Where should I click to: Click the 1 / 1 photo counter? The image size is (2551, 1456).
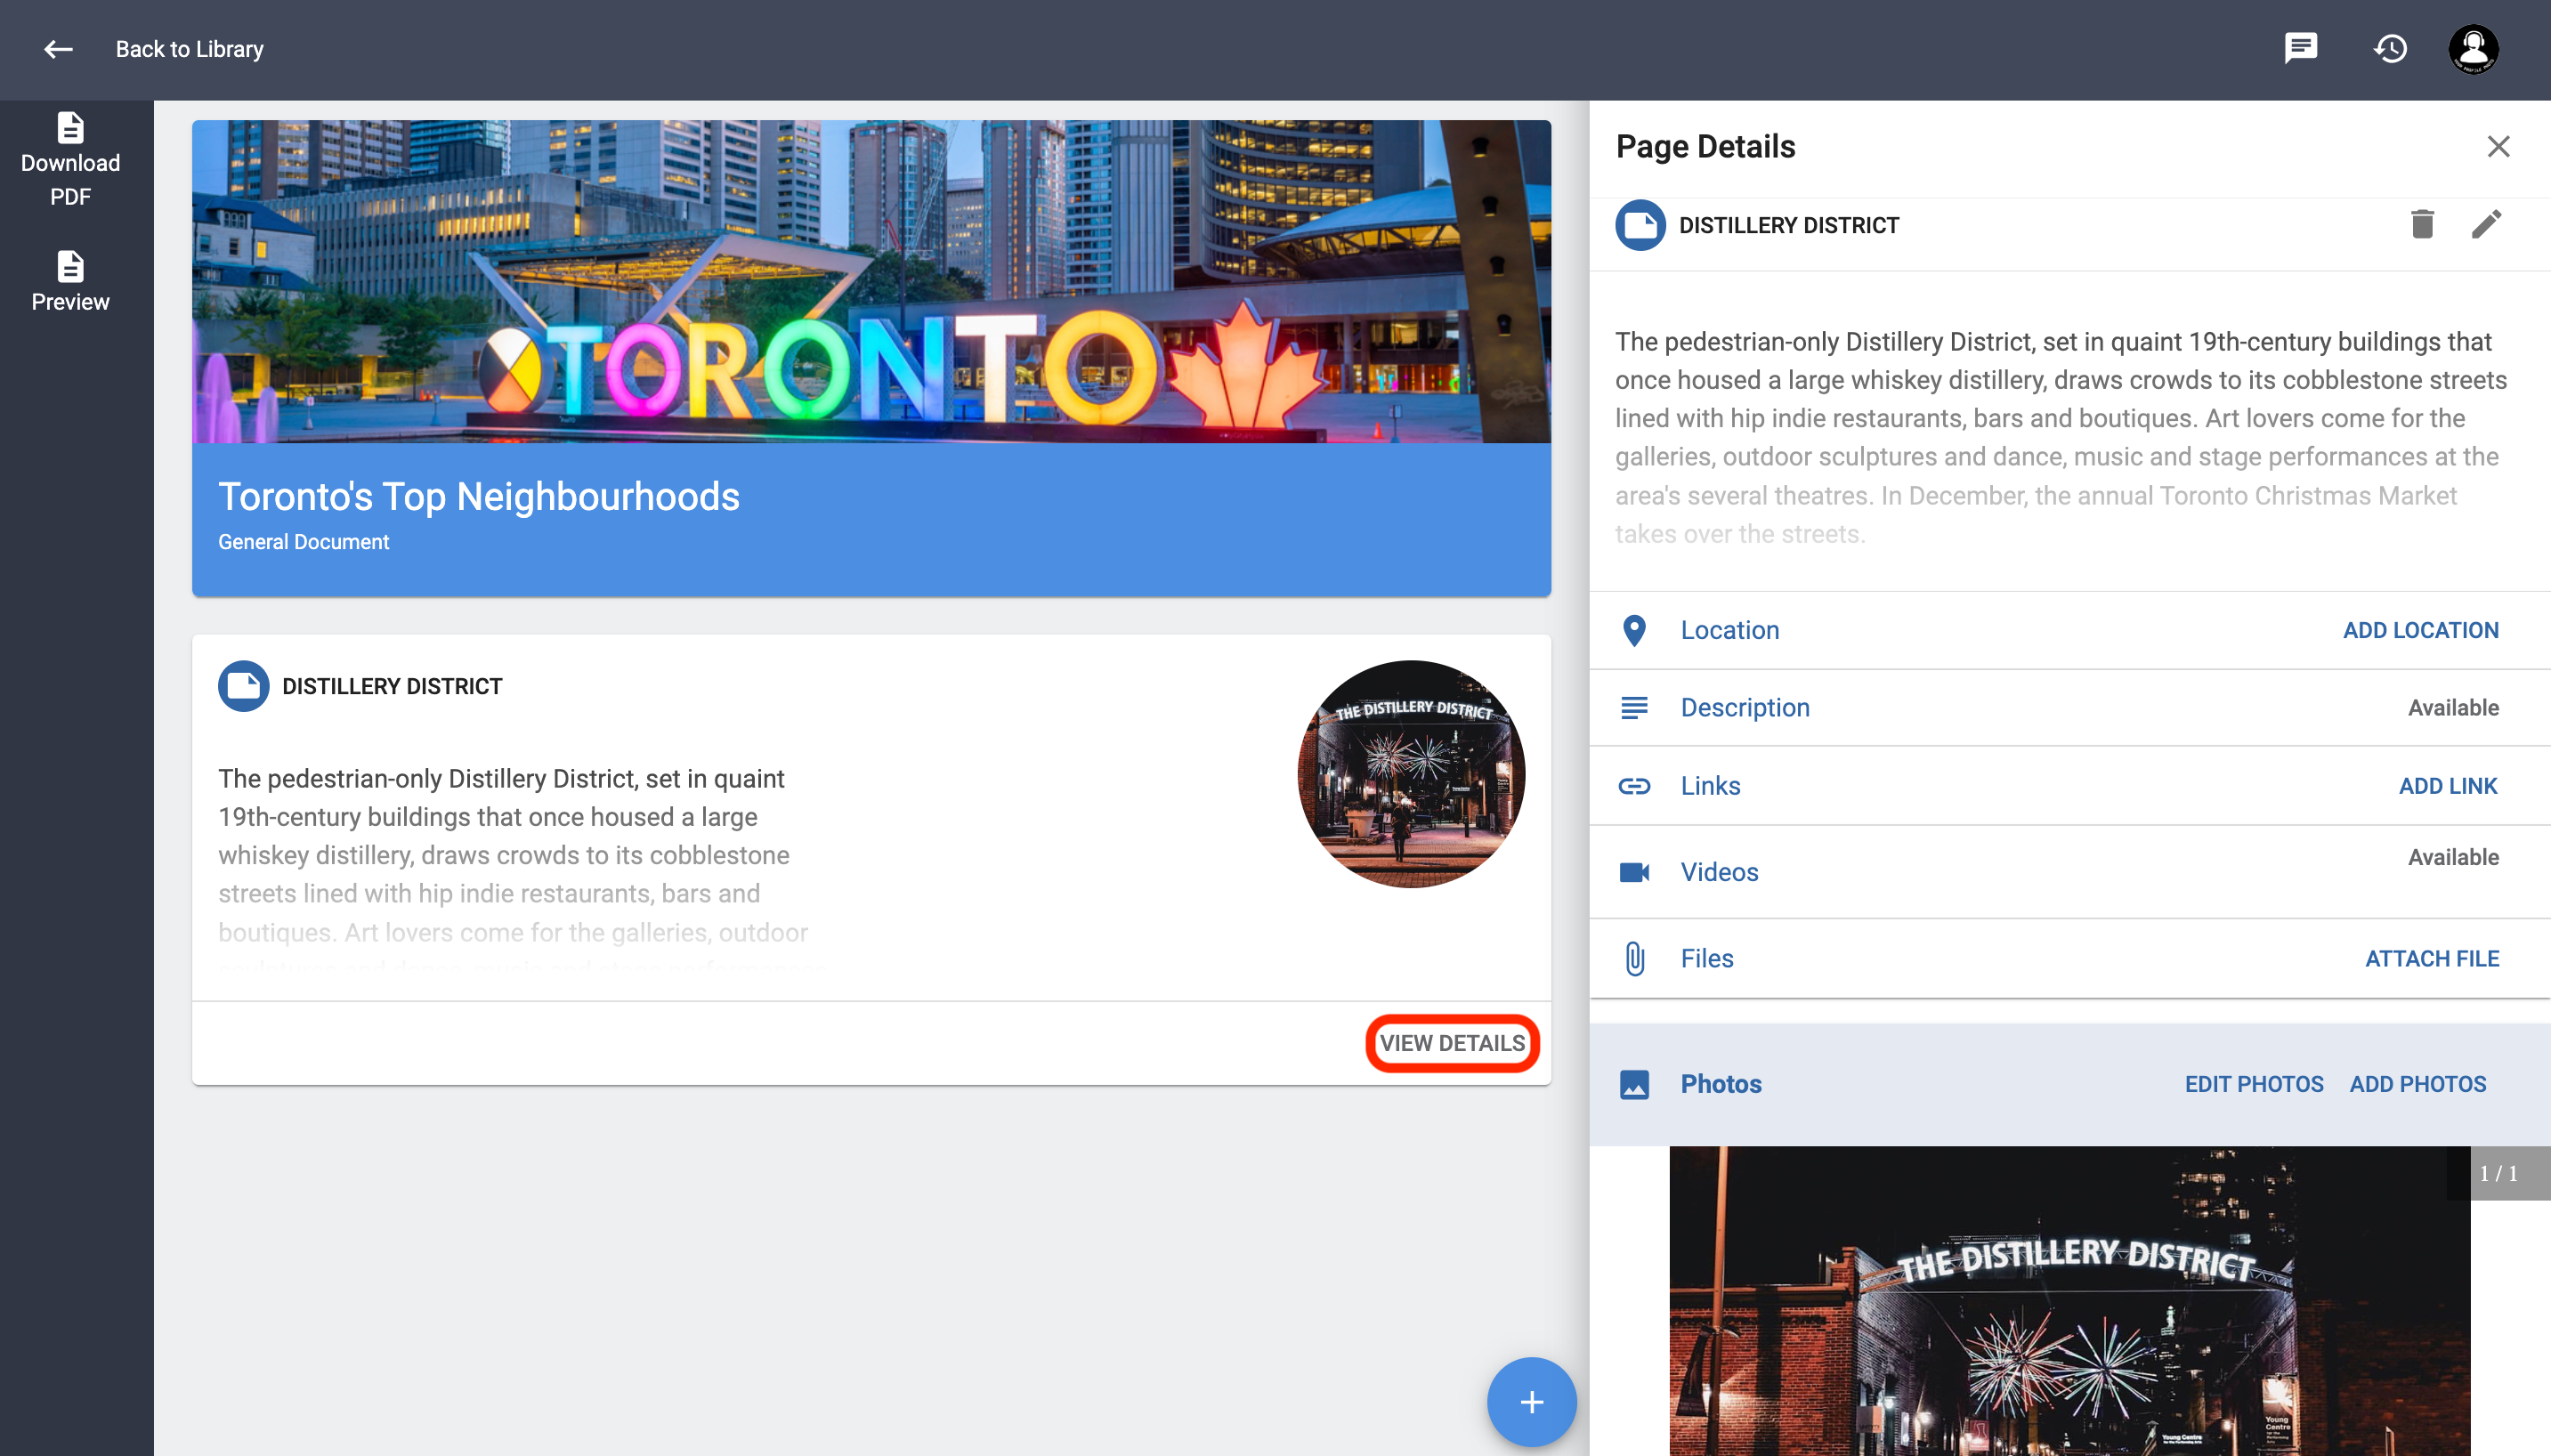pos(2498,1173)
